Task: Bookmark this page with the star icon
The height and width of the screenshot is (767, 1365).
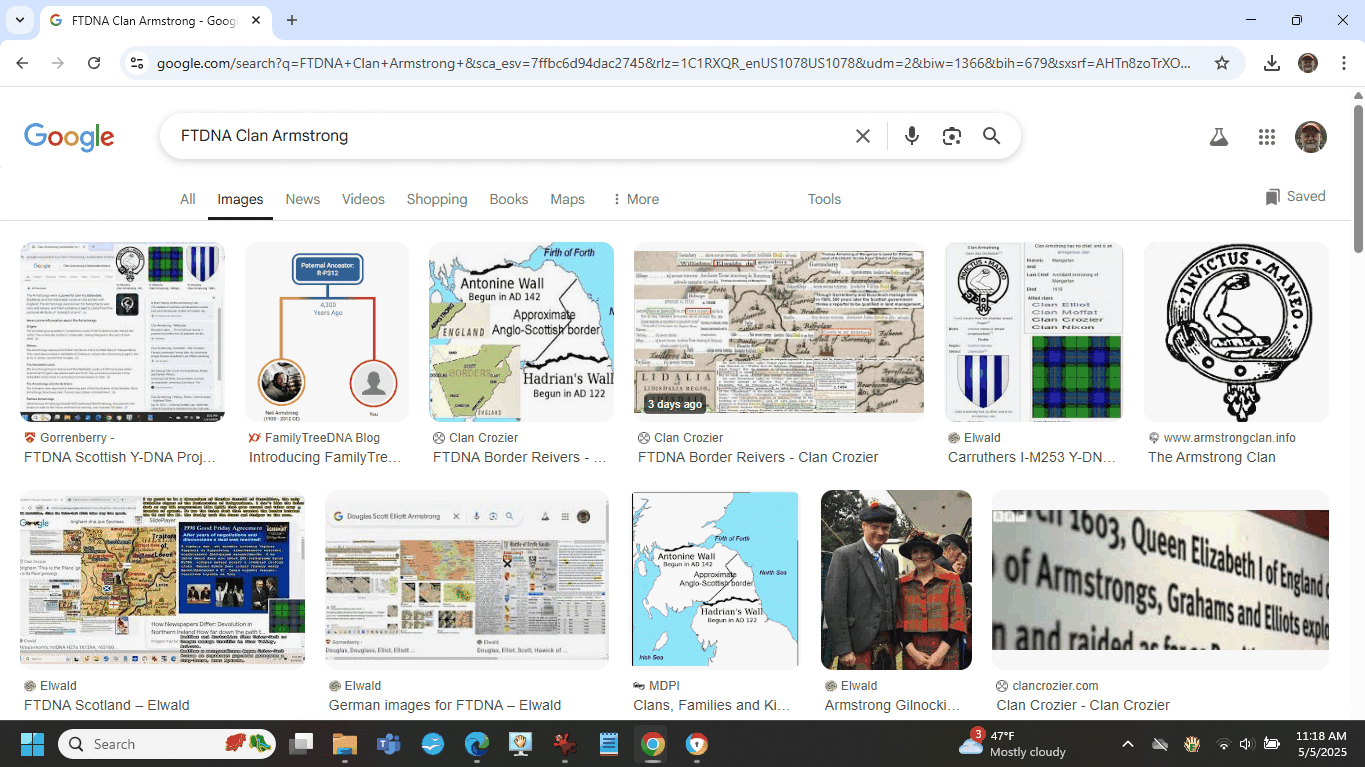Action: click(1222, 63)
